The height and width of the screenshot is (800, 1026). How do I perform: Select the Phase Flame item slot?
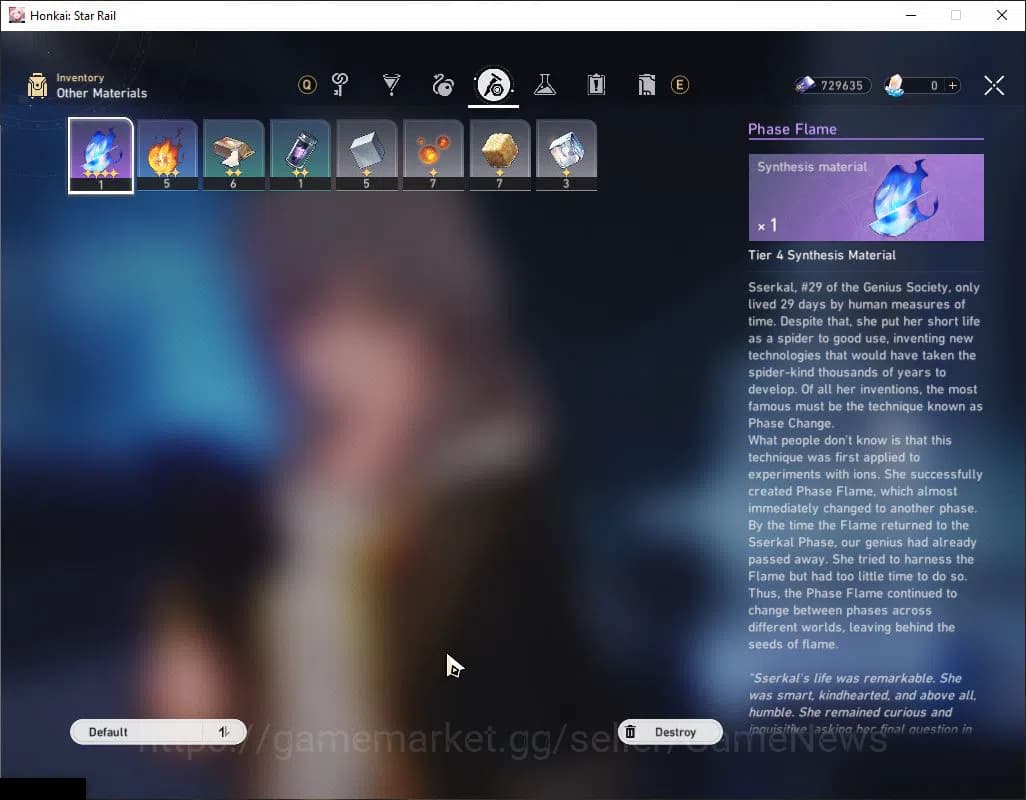101,154
